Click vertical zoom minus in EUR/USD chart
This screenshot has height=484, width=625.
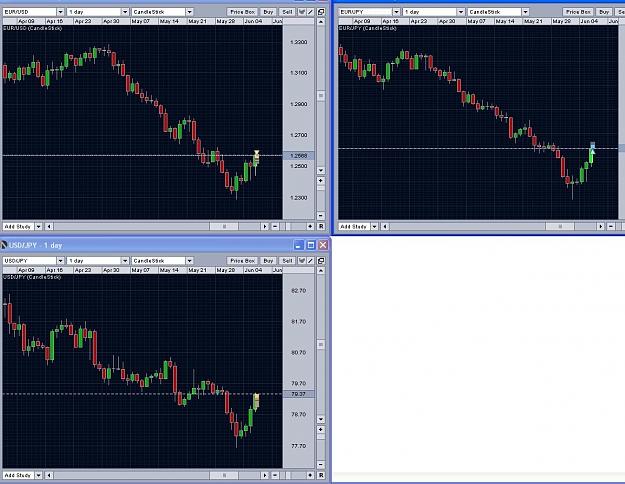coord(321,216)
